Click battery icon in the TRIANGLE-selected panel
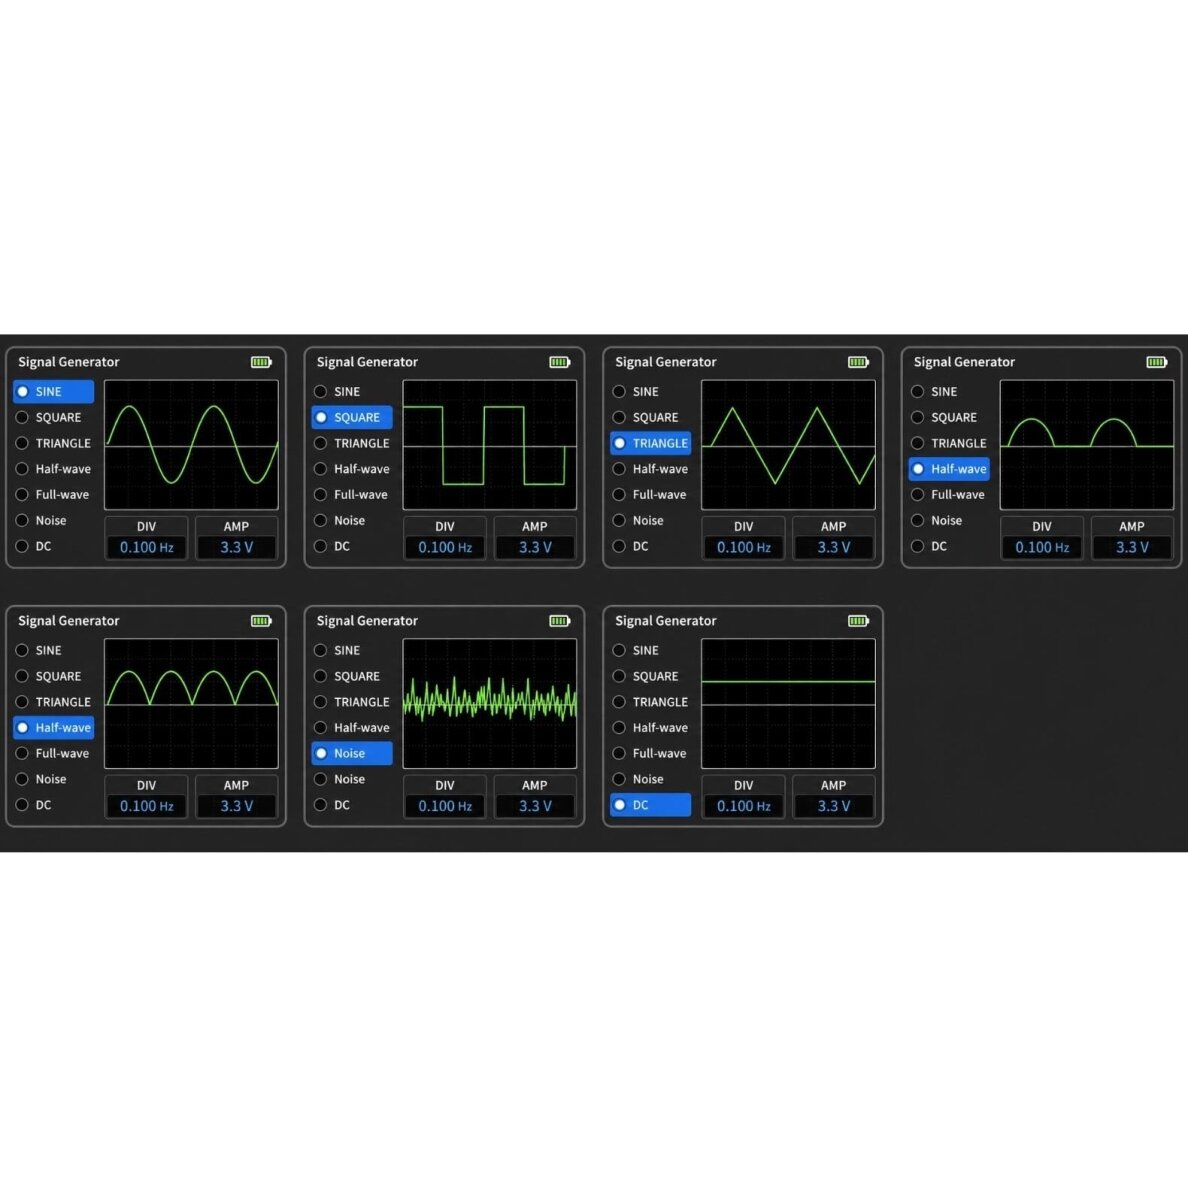The width and height of the screenshot is (1188, 1188). (x=858, y=362)
